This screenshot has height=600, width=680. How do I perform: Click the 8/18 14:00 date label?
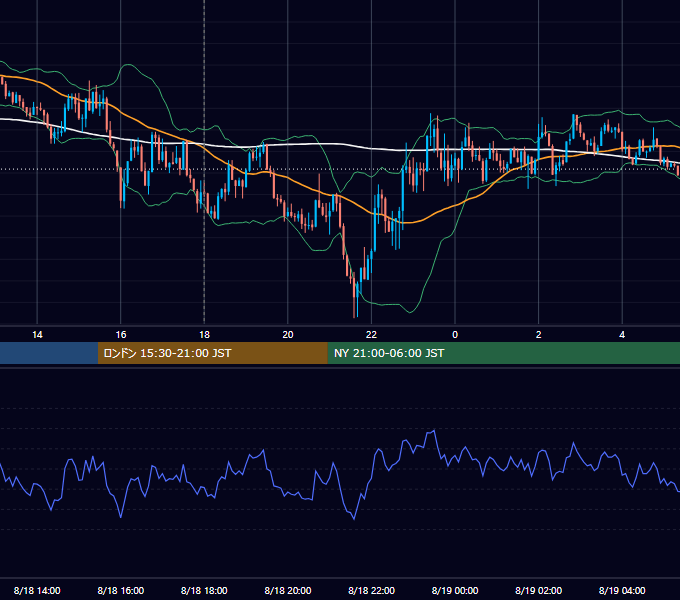click(x=37, y=590)
